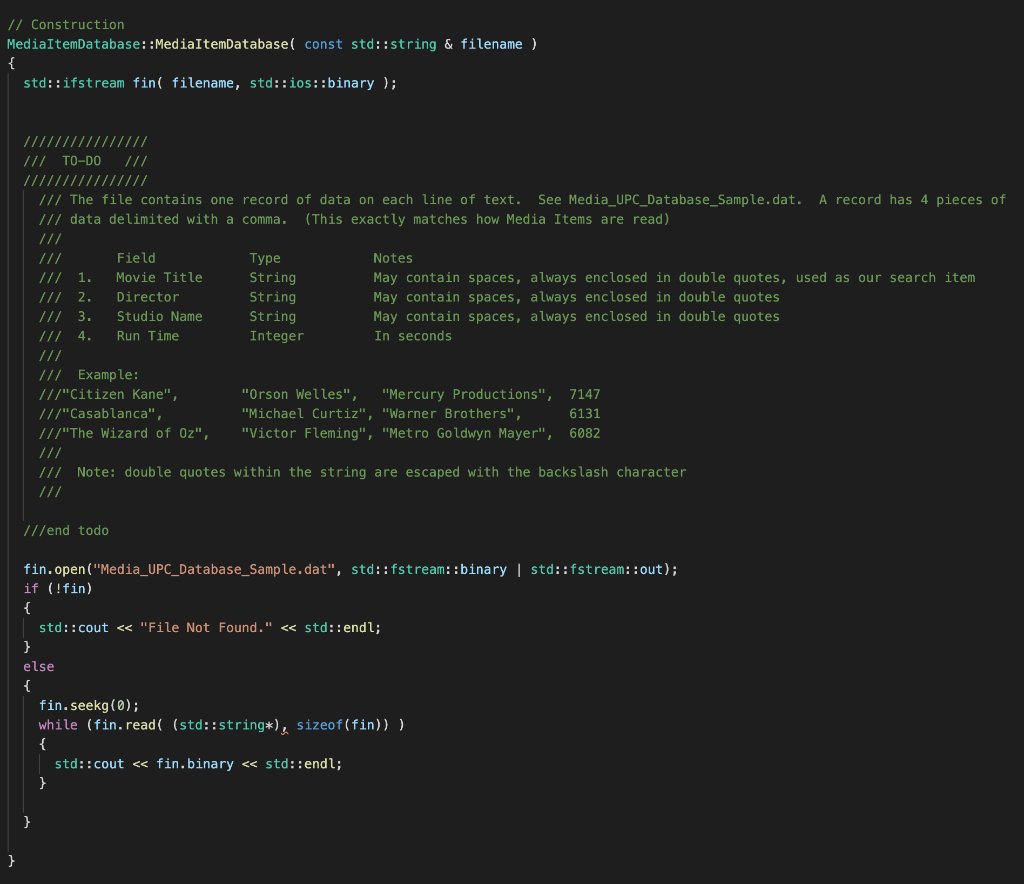Place cursor on the Citizen Kane example comment
The width and height of the screenshot is (1024, 884).
click(x=120, y=394)
